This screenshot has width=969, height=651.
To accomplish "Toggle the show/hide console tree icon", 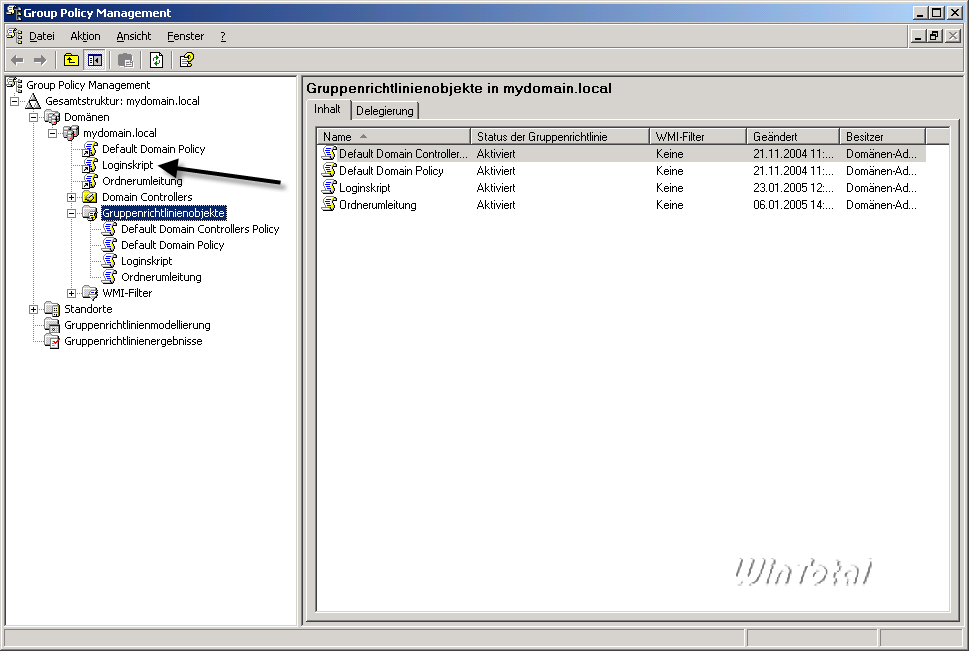I will point(95,60).
